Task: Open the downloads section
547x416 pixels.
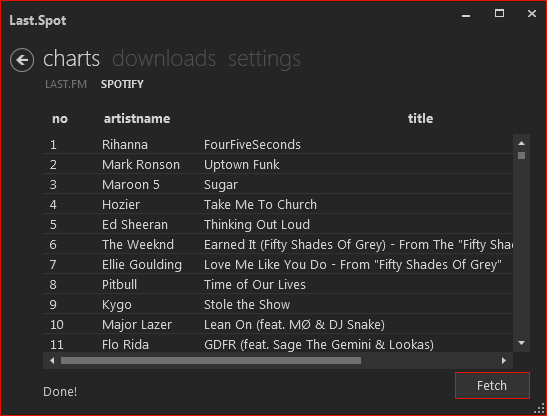Action: (164, 58)
